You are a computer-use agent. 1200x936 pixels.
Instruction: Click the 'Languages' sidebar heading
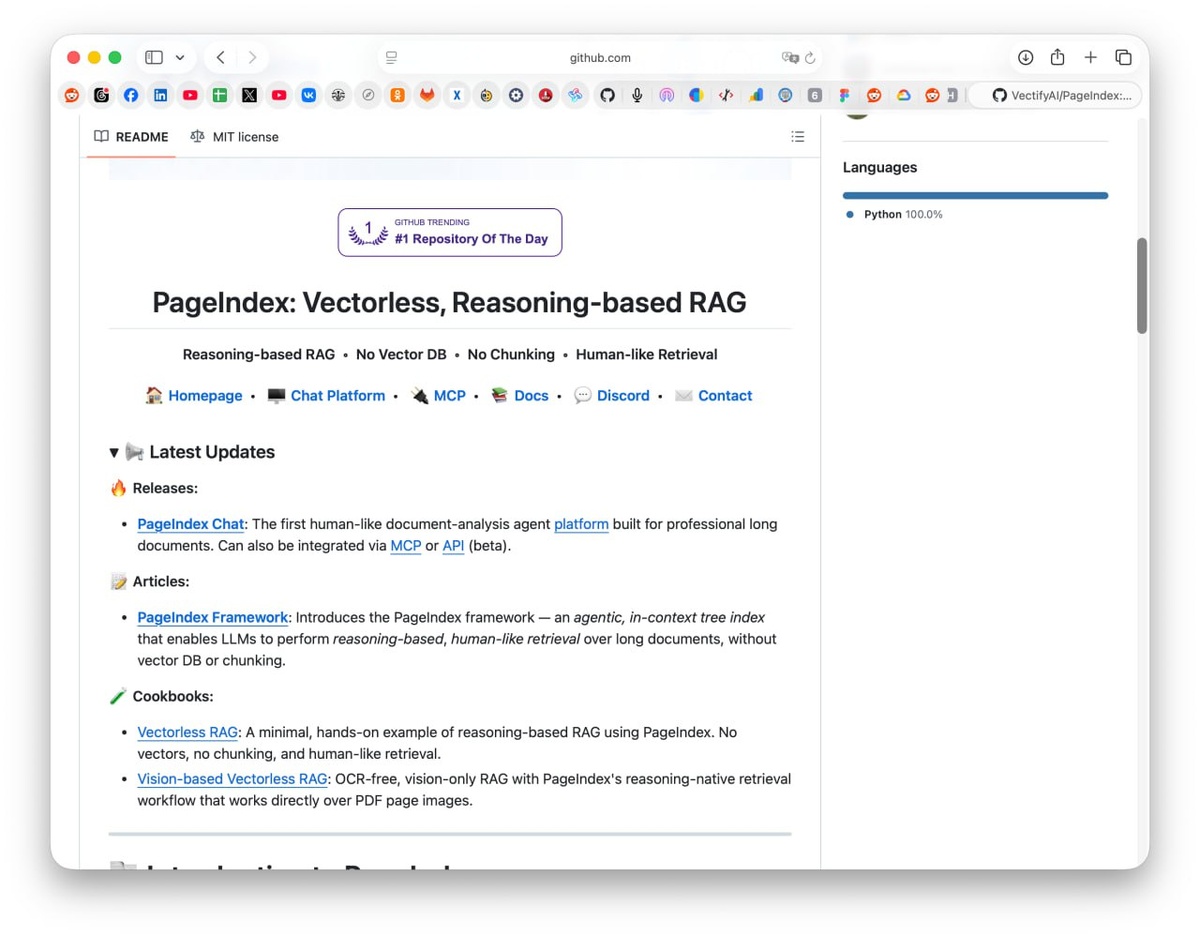(880, 167)
